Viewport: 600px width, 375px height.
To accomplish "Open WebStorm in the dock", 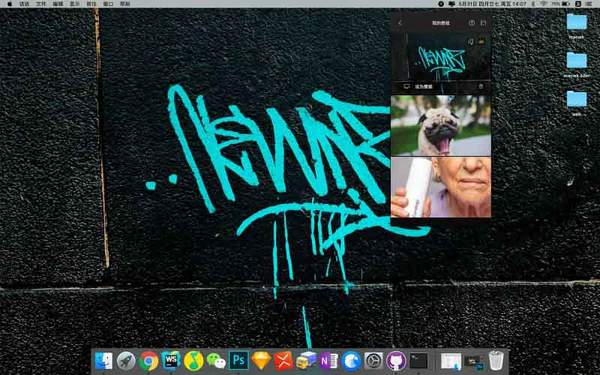I will (171, 360).
